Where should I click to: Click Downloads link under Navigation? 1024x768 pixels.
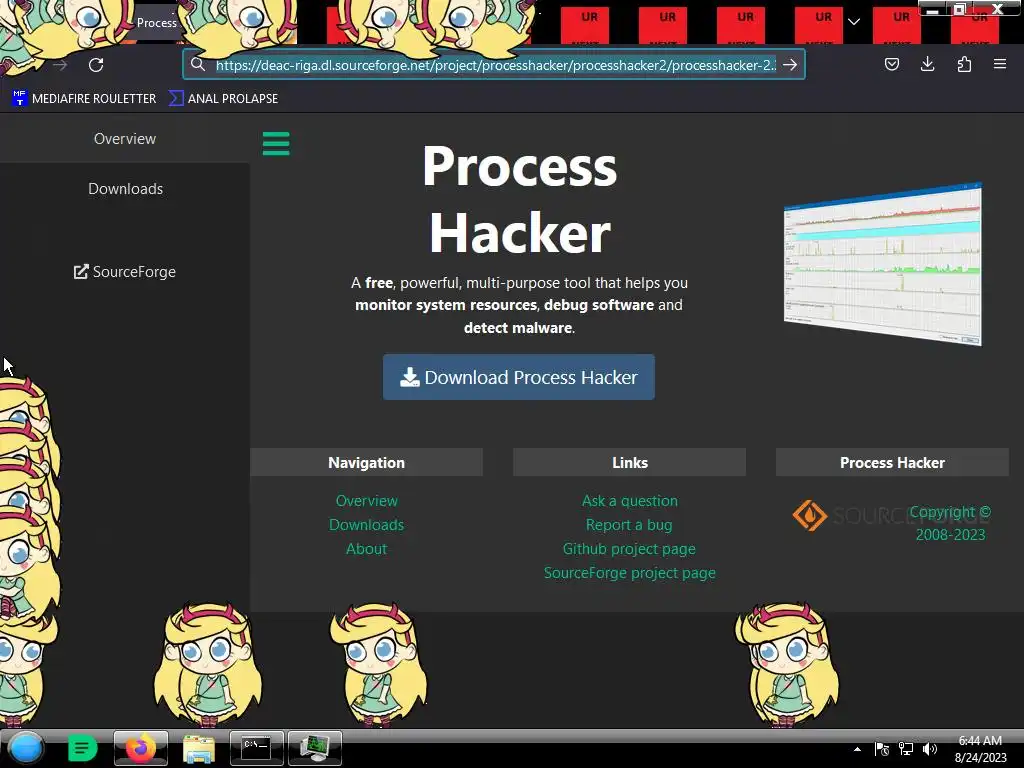tap(366, 525)
